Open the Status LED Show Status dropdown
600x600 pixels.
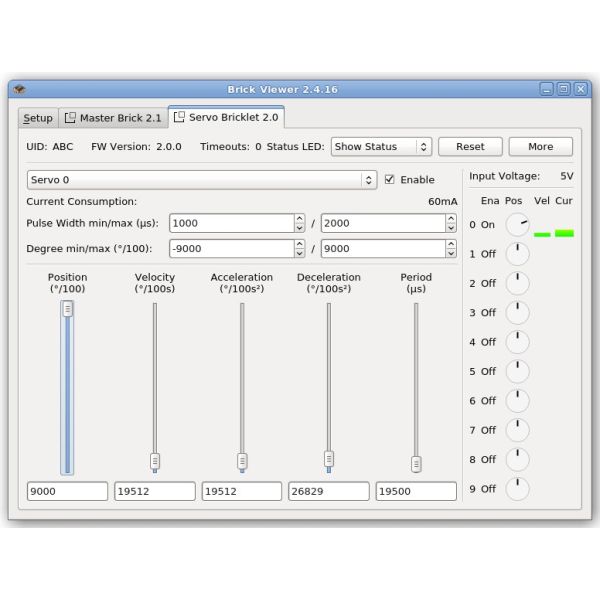point(382,147)
